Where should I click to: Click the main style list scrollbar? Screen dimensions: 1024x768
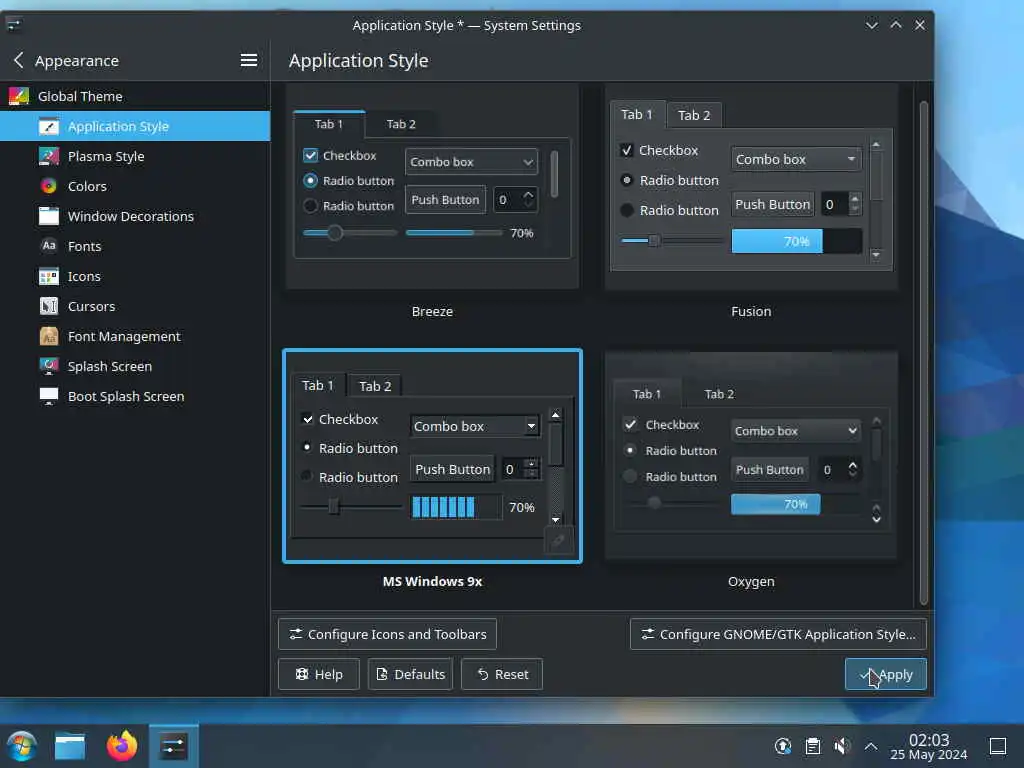click(x=923, y=353)
